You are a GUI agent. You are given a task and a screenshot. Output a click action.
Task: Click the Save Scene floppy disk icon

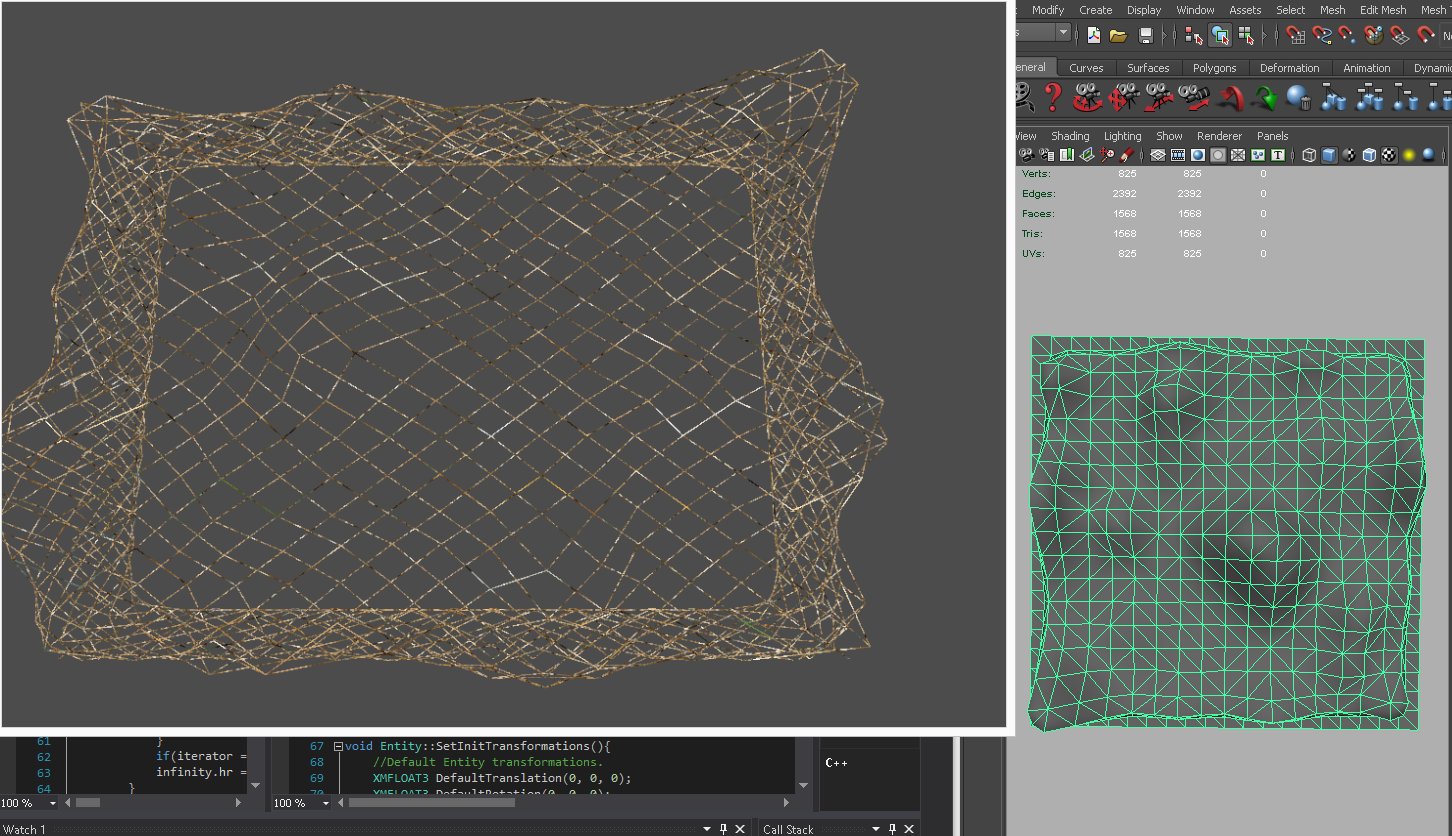click(1146, 35)
